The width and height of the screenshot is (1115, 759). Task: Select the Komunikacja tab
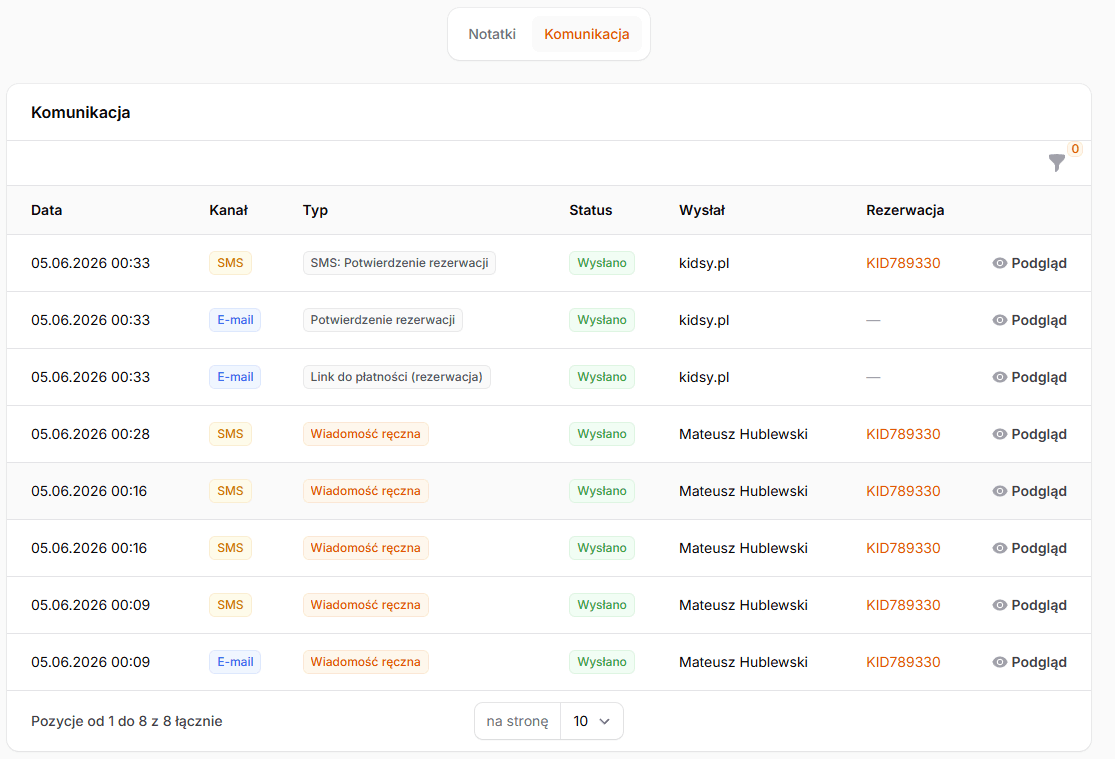tap(587, 34)
